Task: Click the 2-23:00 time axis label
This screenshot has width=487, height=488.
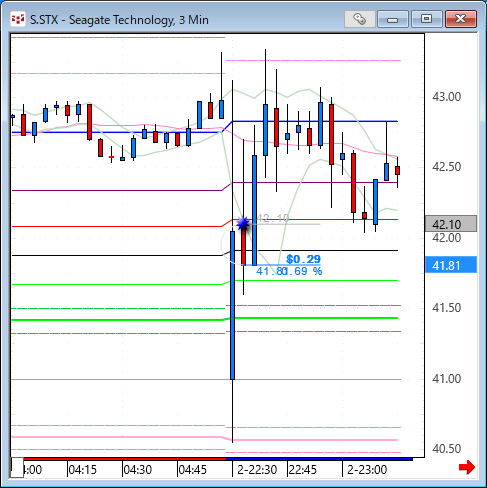Action: click(x=367, y=470)
